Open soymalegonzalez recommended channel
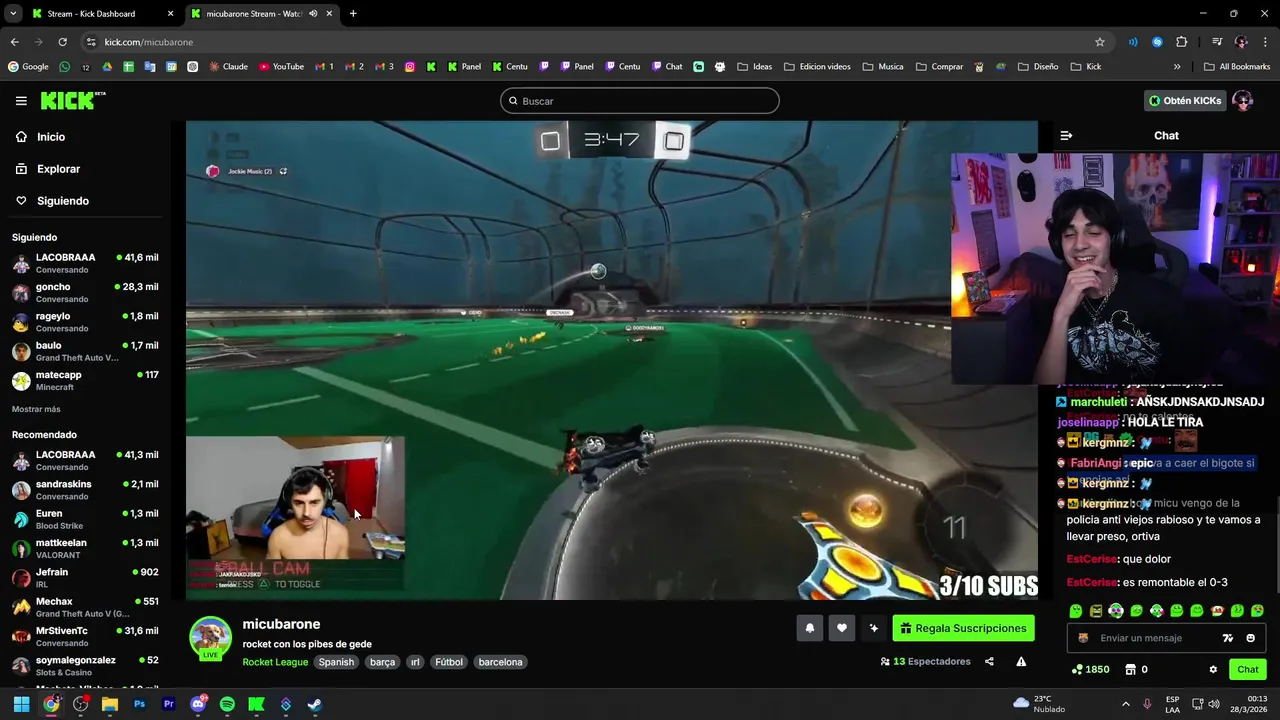 coord(87,665)
